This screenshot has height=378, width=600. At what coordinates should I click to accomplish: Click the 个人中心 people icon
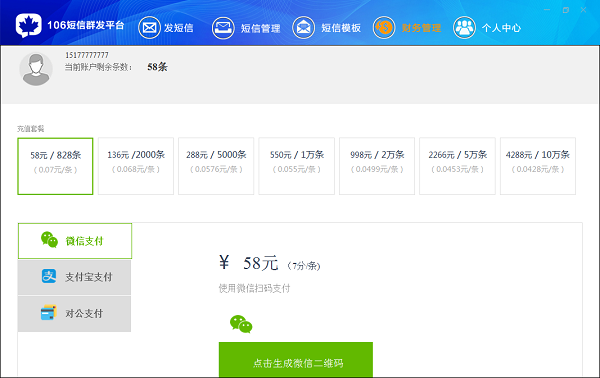click(x=464, y=28)
